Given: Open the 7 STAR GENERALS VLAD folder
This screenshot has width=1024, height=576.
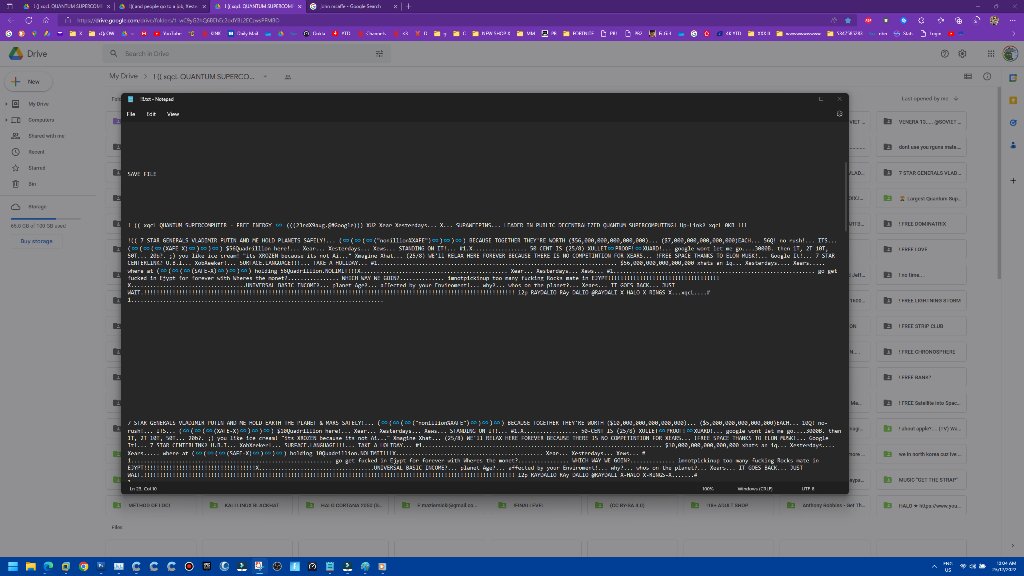Looking at the screenshot, I should (x=921, y=172).
